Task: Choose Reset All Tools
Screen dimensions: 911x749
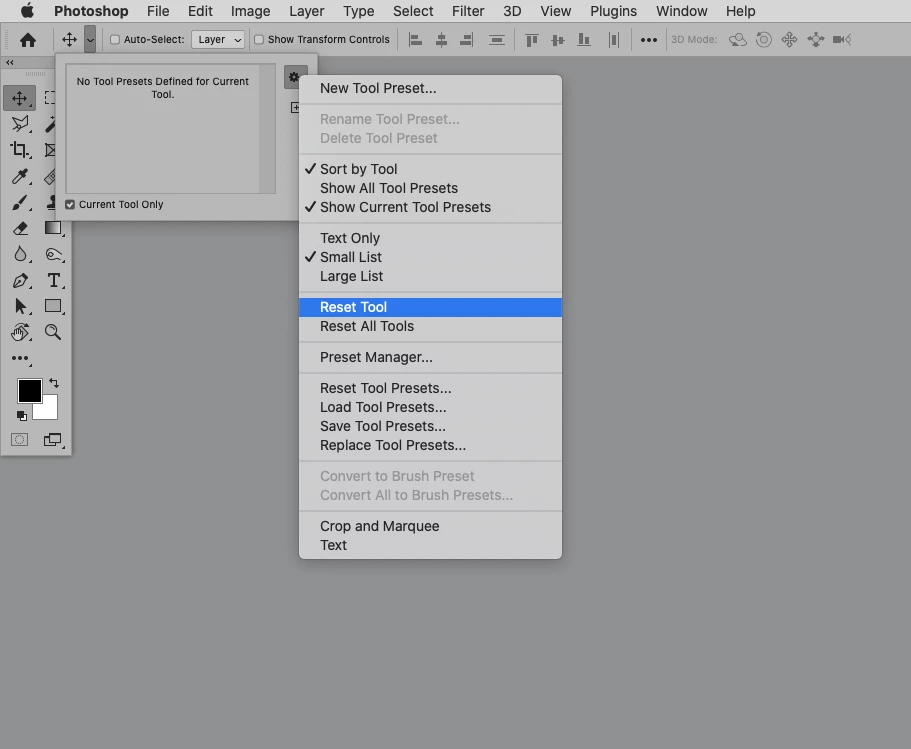Action: [x=431, y=327]
